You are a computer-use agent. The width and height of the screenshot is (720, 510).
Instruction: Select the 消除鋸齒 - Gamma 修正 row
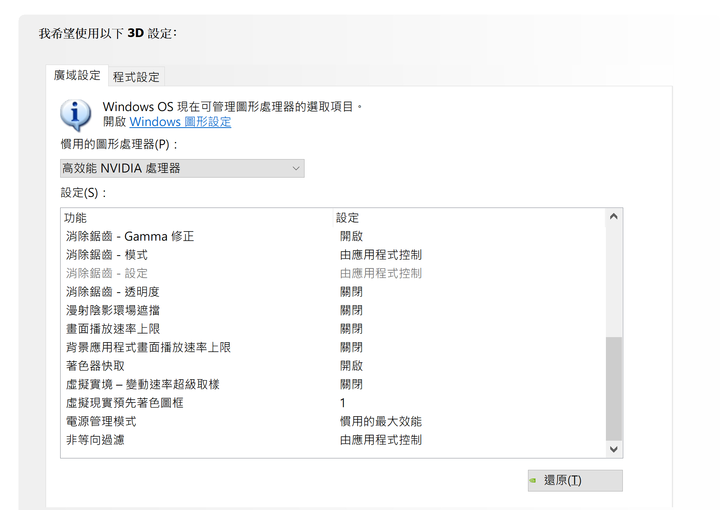coord(333,236)
